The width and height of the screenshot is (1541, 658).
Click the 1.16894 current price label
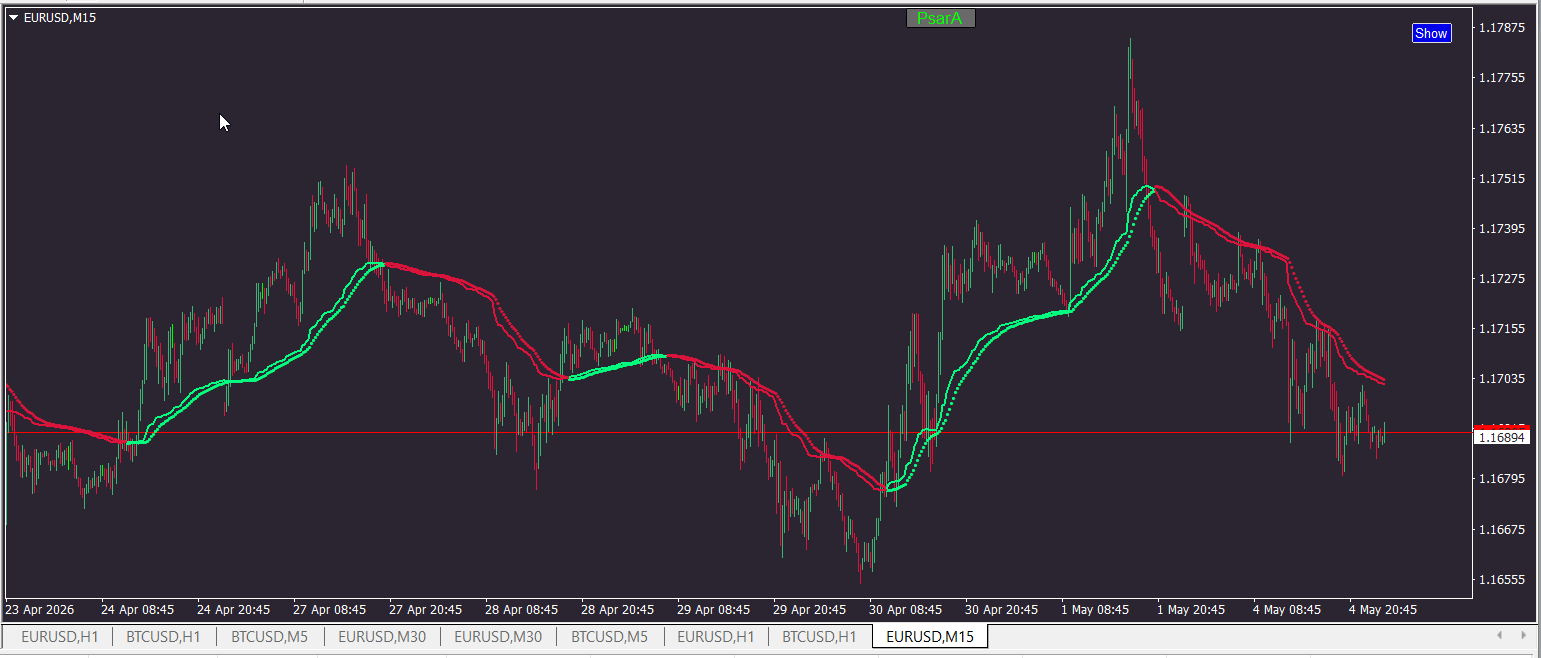point(1502,437)
